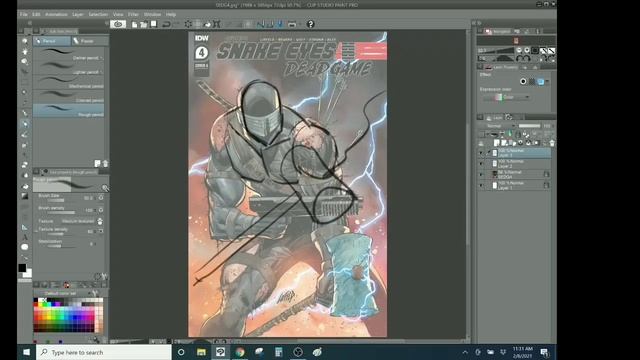Click the black foreground color swatch

tap(22, 268)
